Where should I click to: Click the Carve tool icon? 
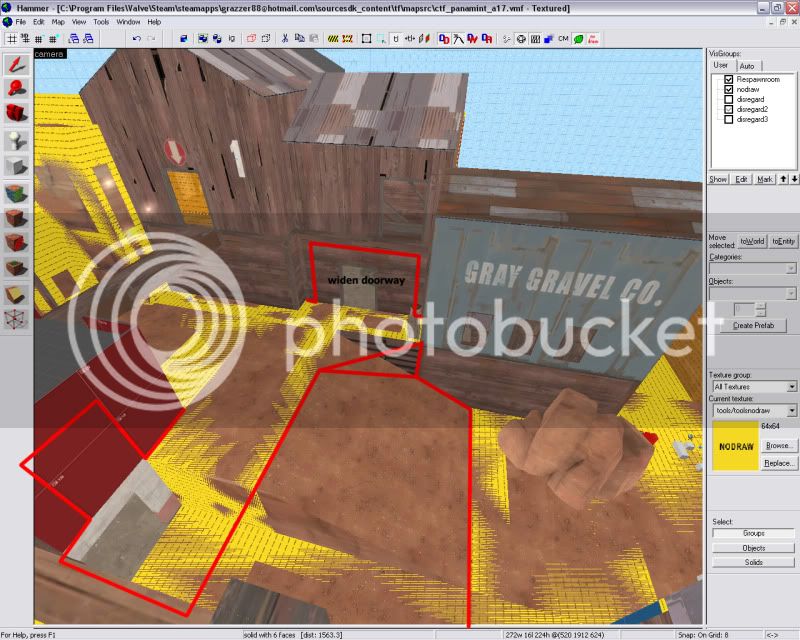coord(184,39)
